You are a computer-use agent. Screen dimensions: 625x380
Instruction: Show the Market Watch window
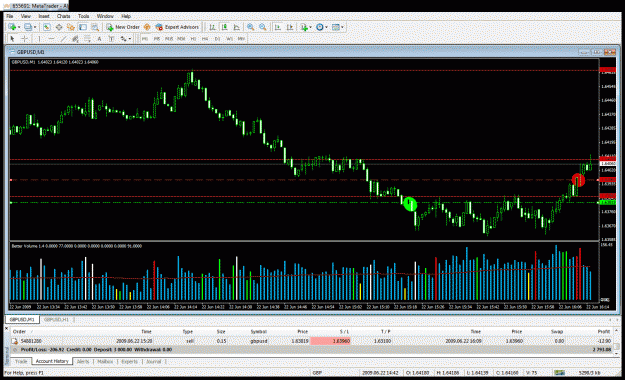(47, 27)
